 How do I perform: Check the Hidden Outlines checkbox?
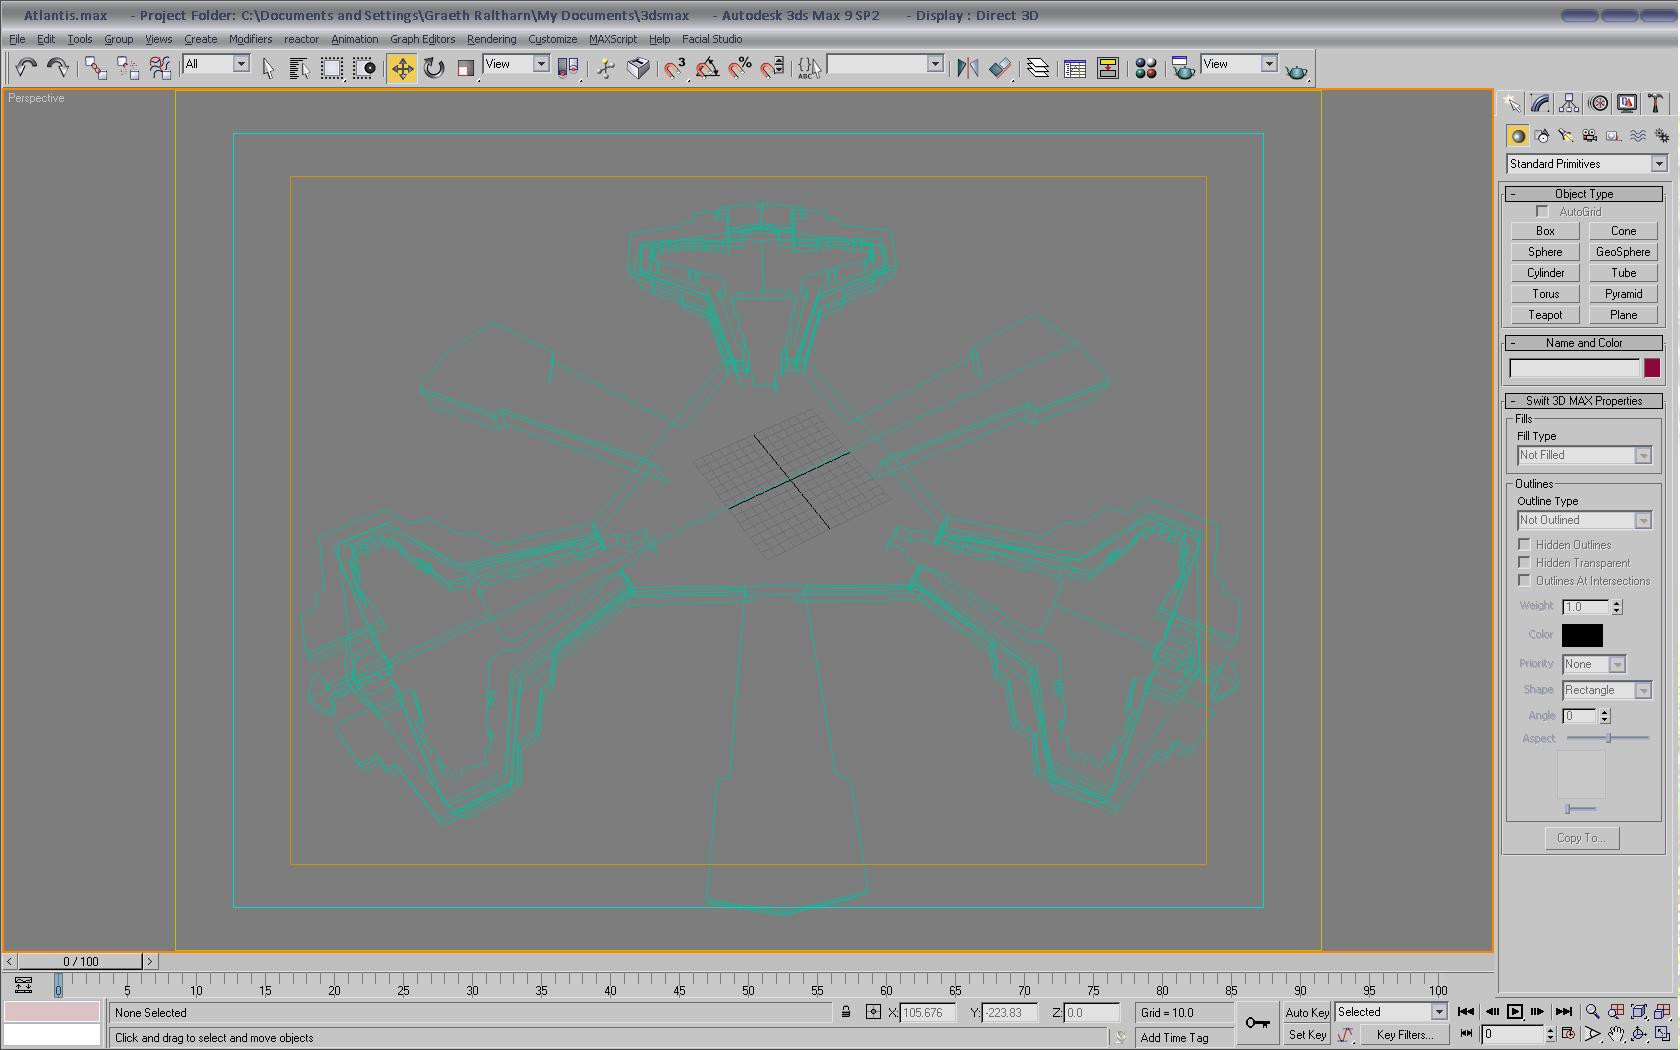tap(1524, 544)
